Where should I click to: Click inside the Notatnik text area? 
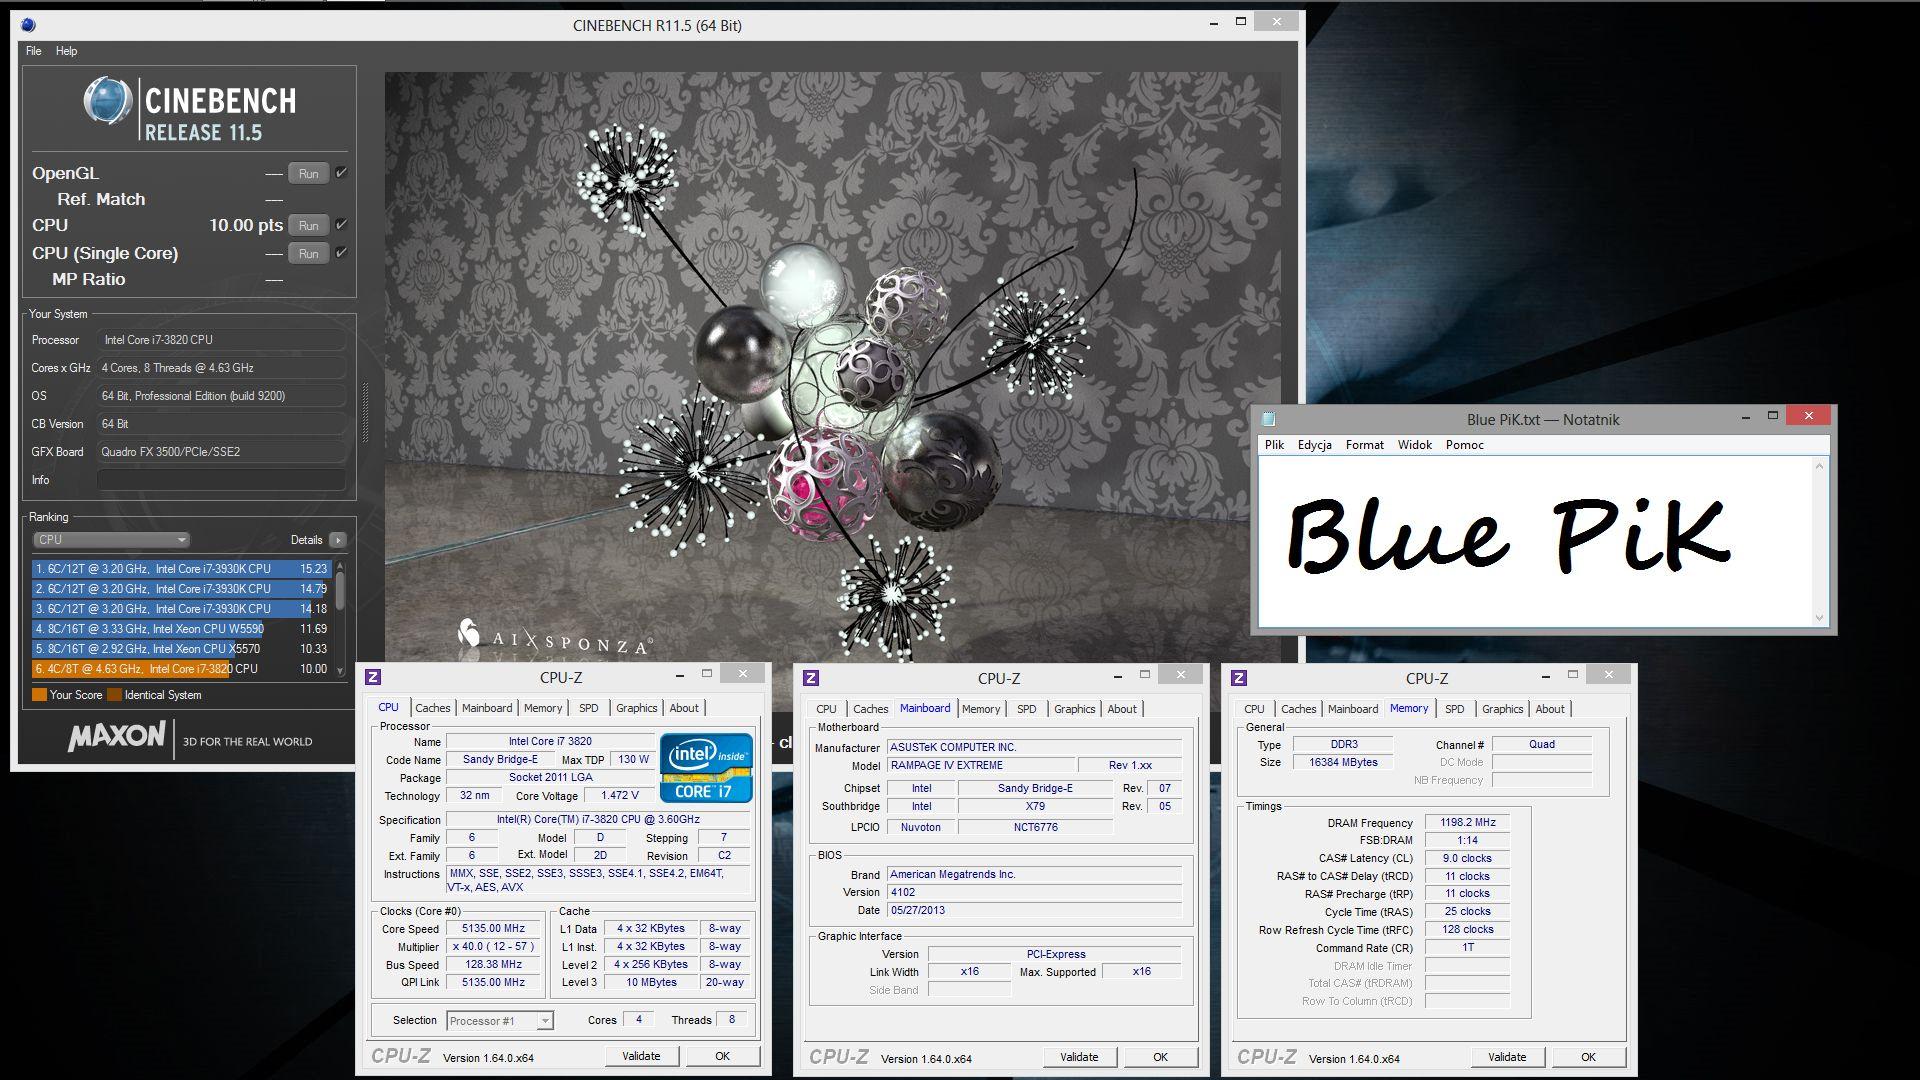pos(1535,542)
